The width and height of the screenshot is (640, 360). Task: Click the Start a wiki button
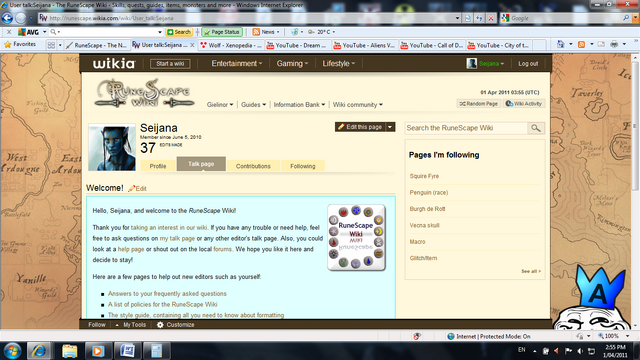(x=170, y=64)
